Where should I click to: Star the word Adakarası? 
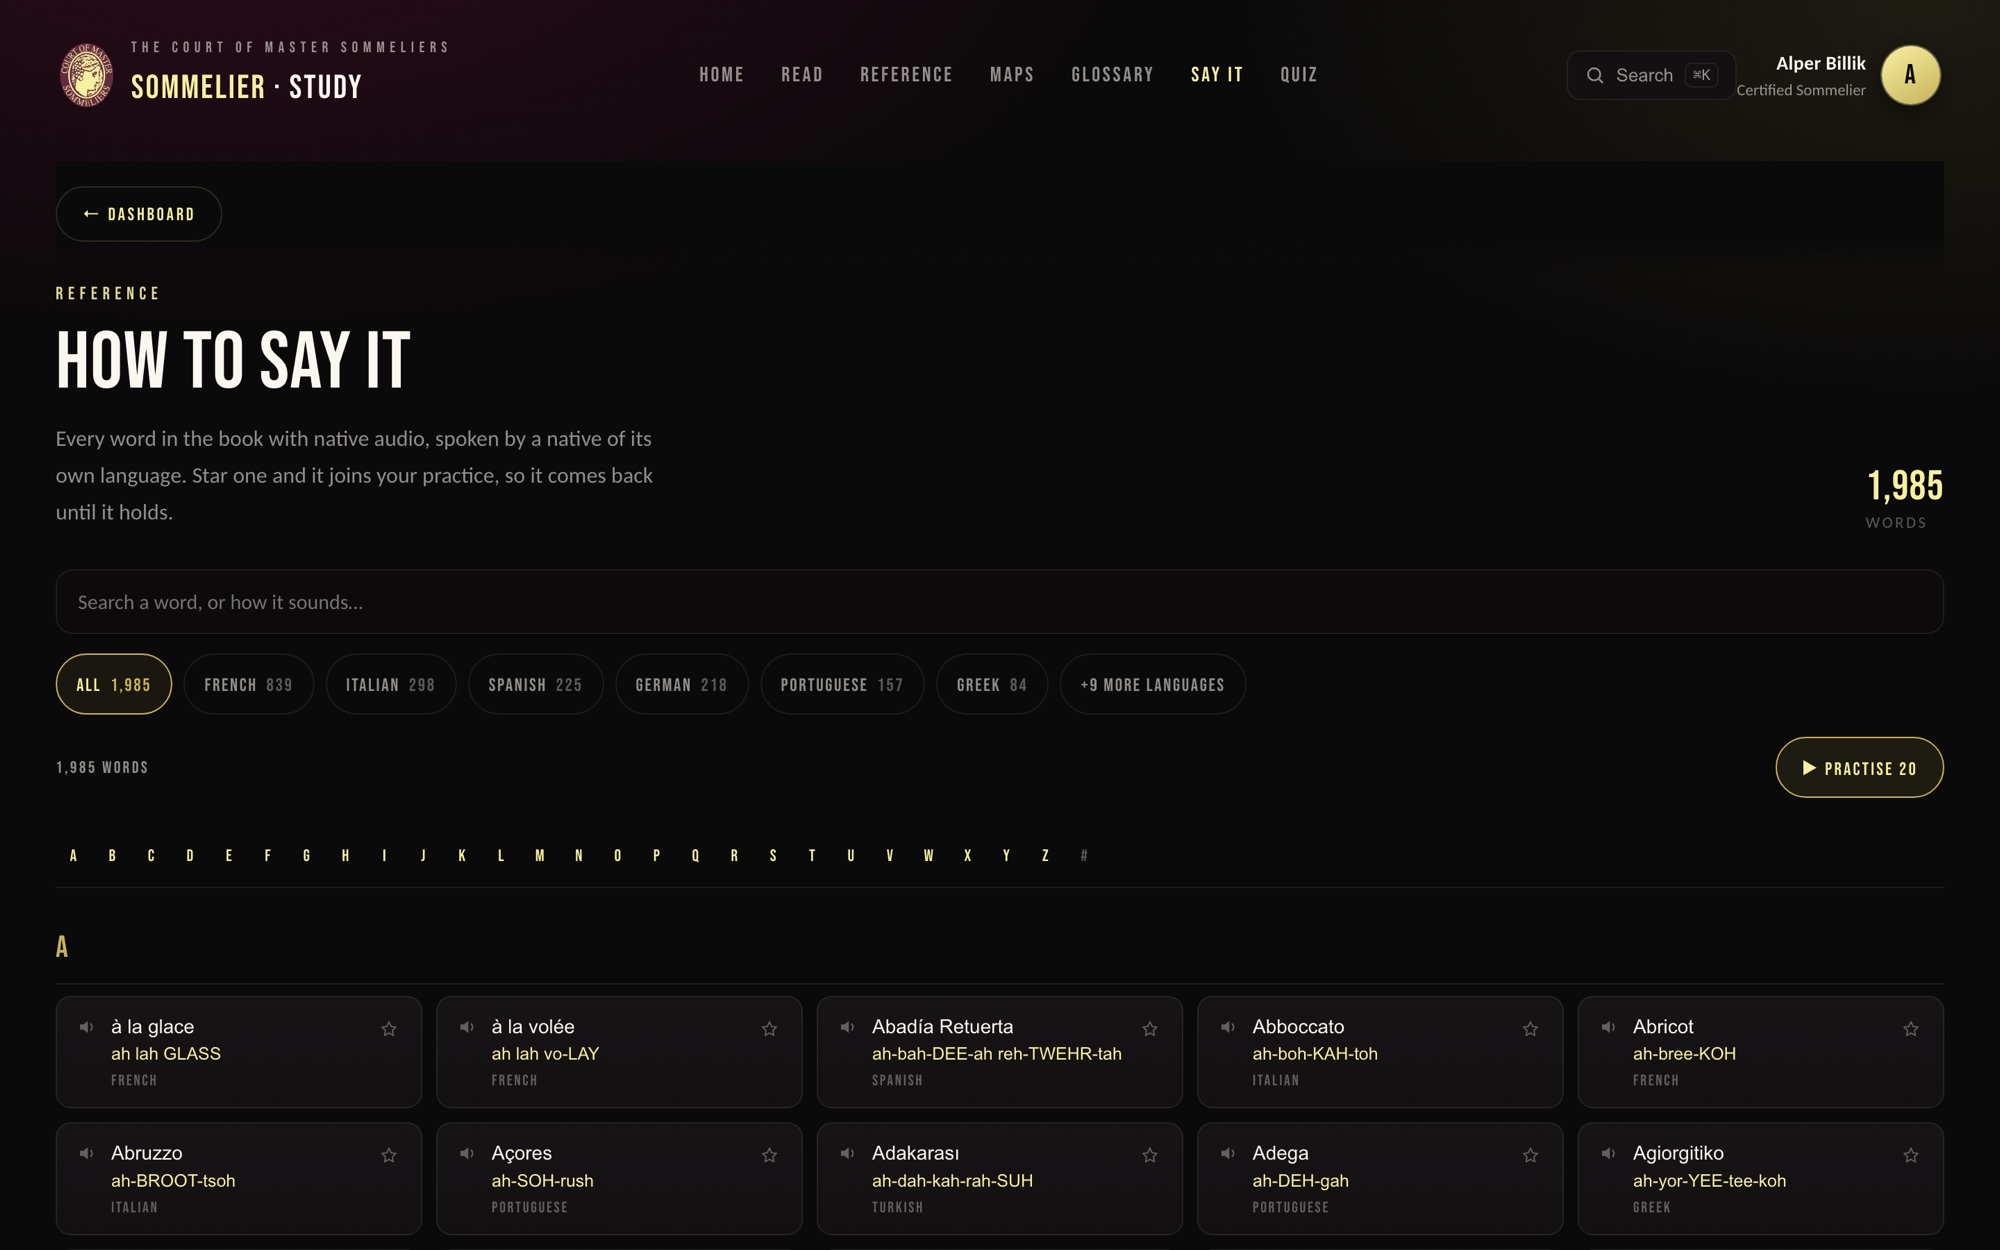1150,1156
